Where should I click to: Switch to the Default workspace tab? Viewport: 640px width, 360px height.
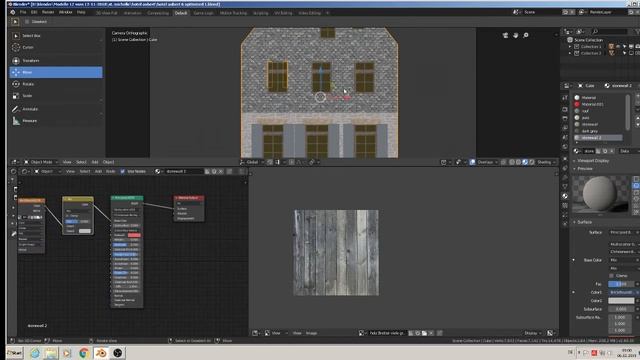[x=181, y=13]
